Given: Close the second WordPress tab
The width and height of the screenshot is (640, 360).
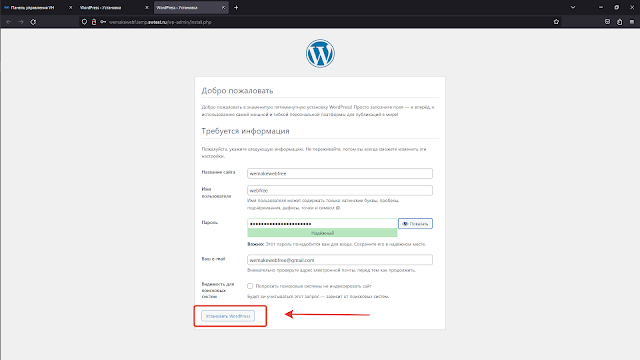Looking at the screenshot, I should point(147,7).
